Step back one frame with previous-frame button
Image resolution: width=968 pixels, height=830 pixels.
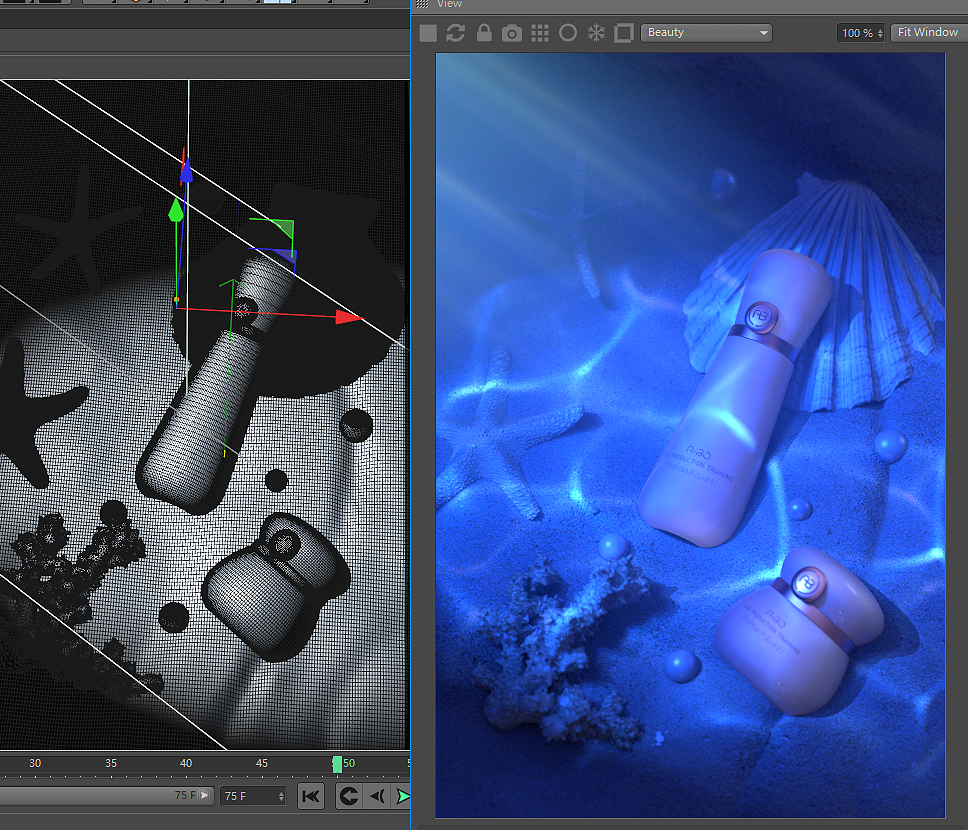[x=376, y=796]
